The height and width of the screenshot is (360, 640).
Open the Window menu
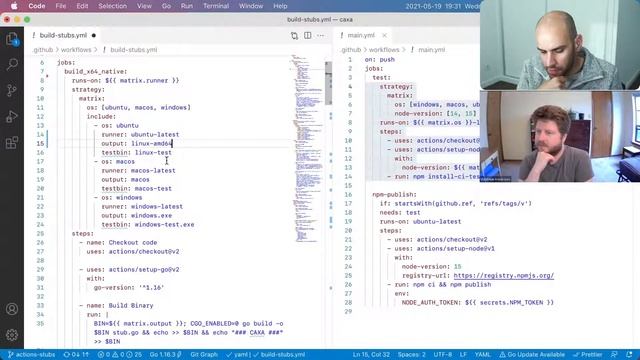(x=251, y=6)
